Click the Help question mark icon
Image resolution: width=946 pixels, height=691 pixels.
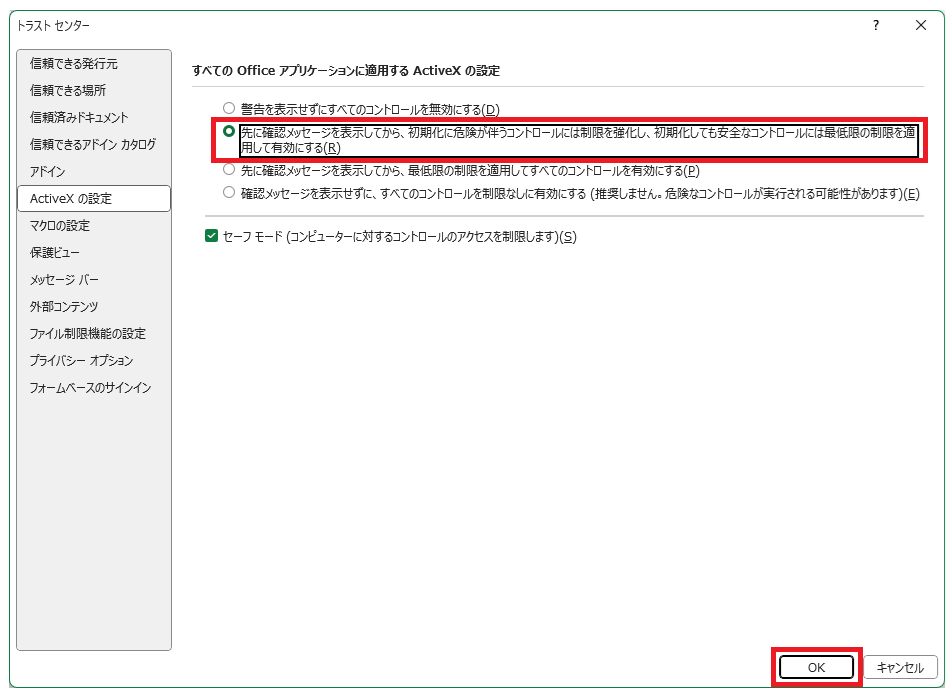pos(876,25)
